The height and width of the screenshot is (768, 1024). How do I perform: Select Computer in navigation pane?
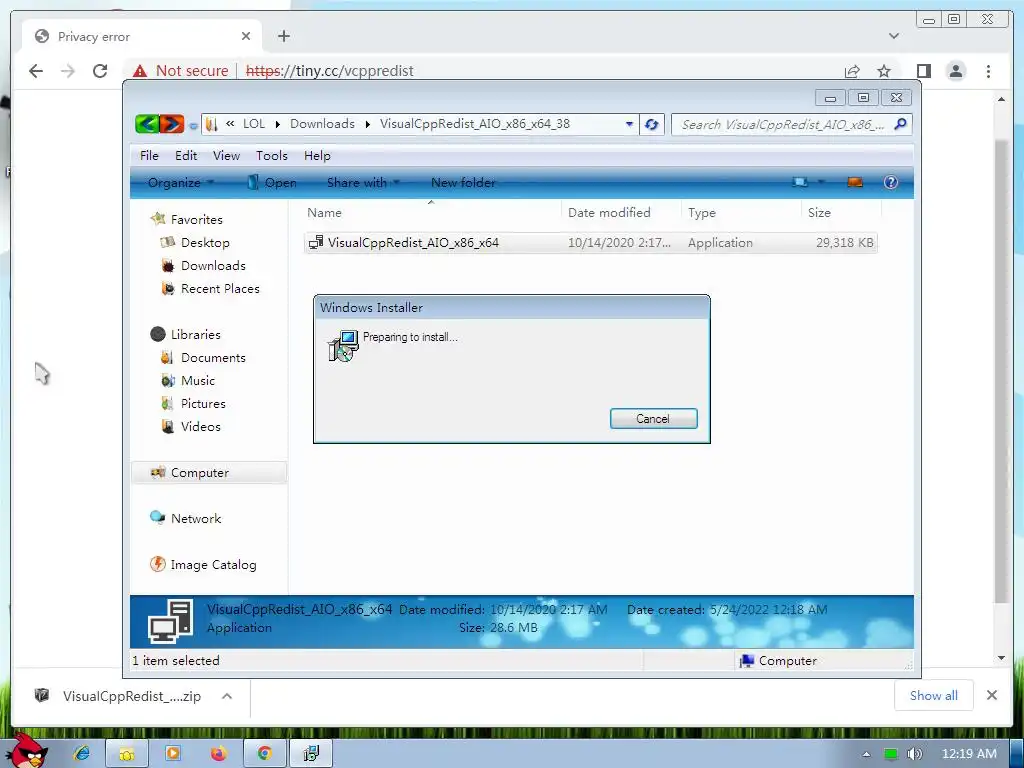click(x=209, y=473)
